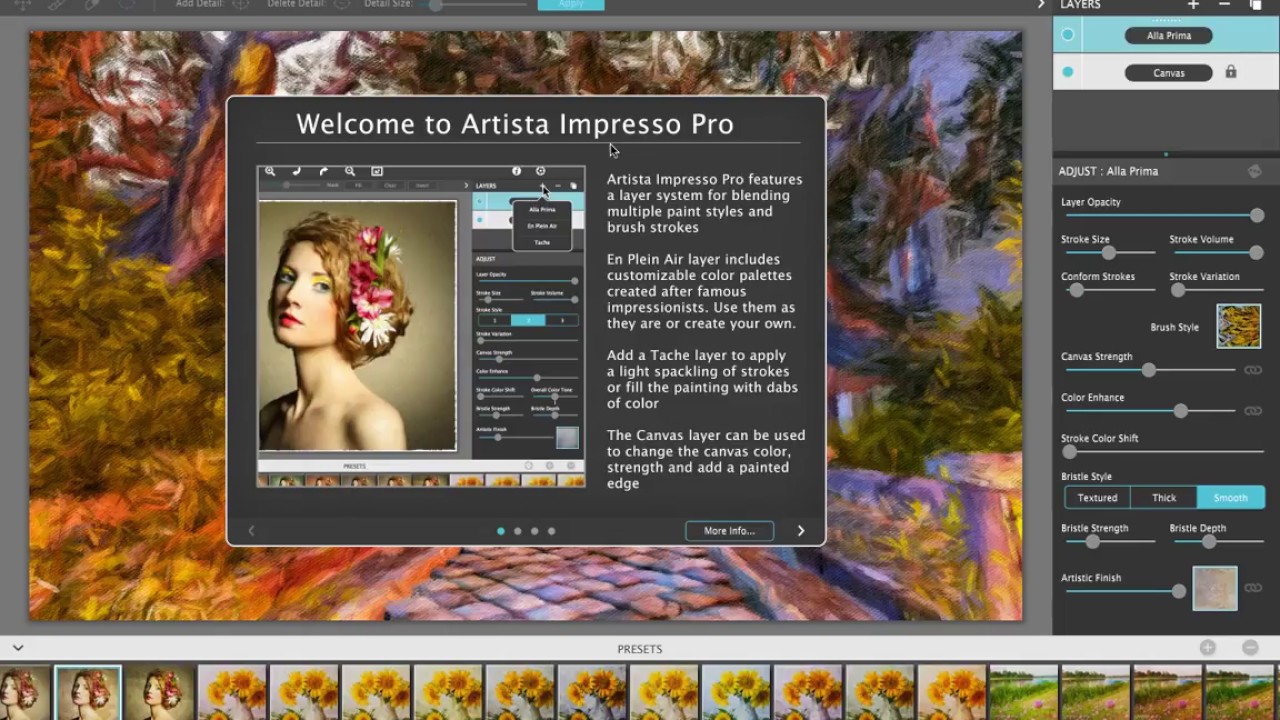Toggle Alla Prima layer visibility circle

click(1068, 35)
